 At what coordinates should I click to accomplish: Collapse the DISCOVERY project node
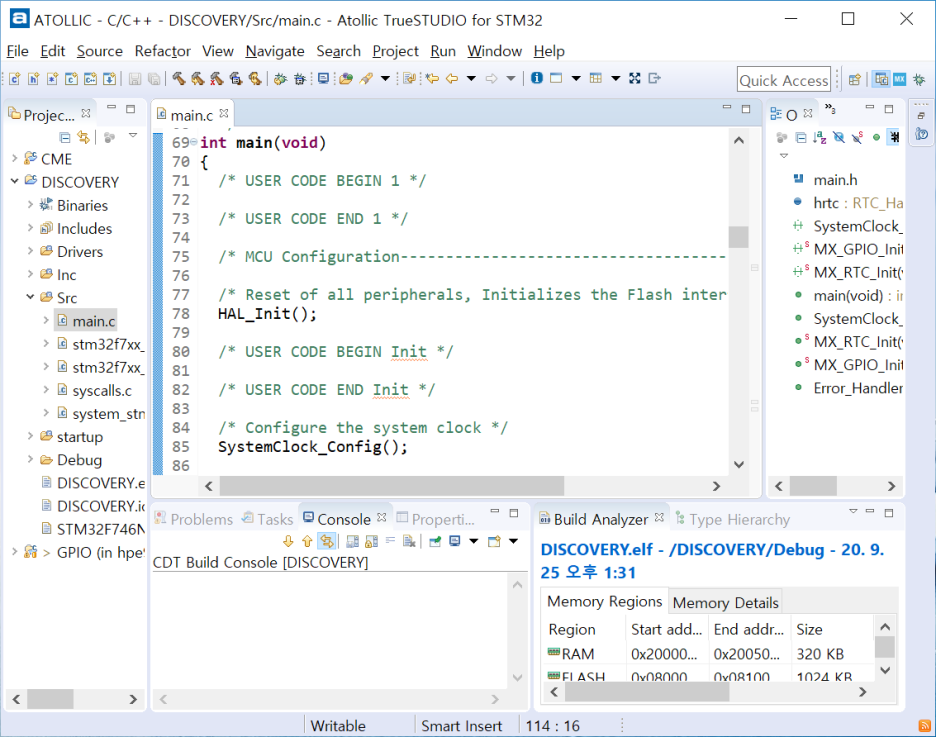[x=14, y=181]
